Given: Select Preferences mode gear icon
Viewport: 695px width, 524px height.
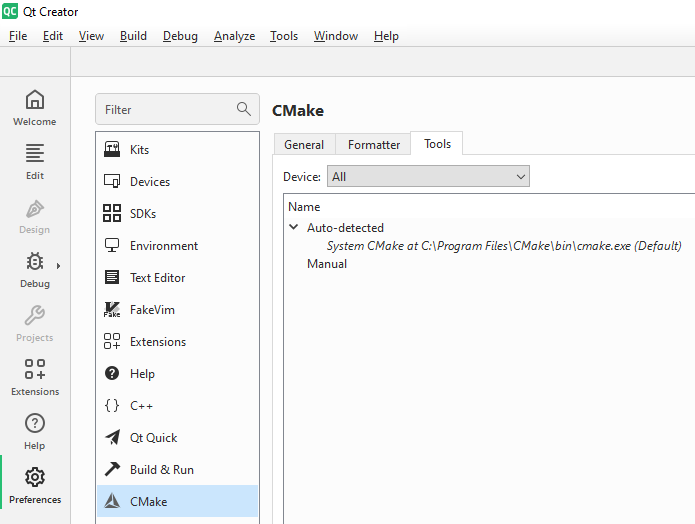Looking at the screenshot, I should tap(35, 477).
